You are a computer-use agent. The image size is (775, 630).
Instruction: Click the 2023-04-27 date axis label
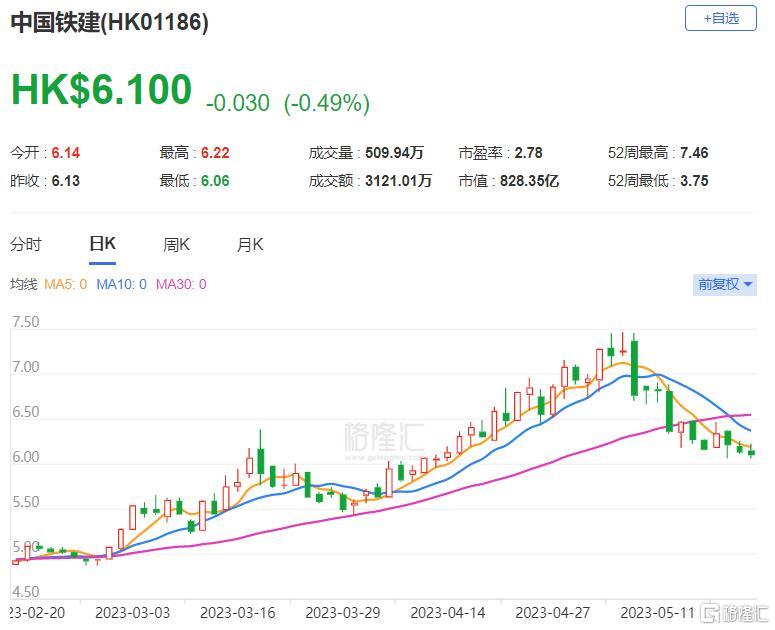coord(553,613)
